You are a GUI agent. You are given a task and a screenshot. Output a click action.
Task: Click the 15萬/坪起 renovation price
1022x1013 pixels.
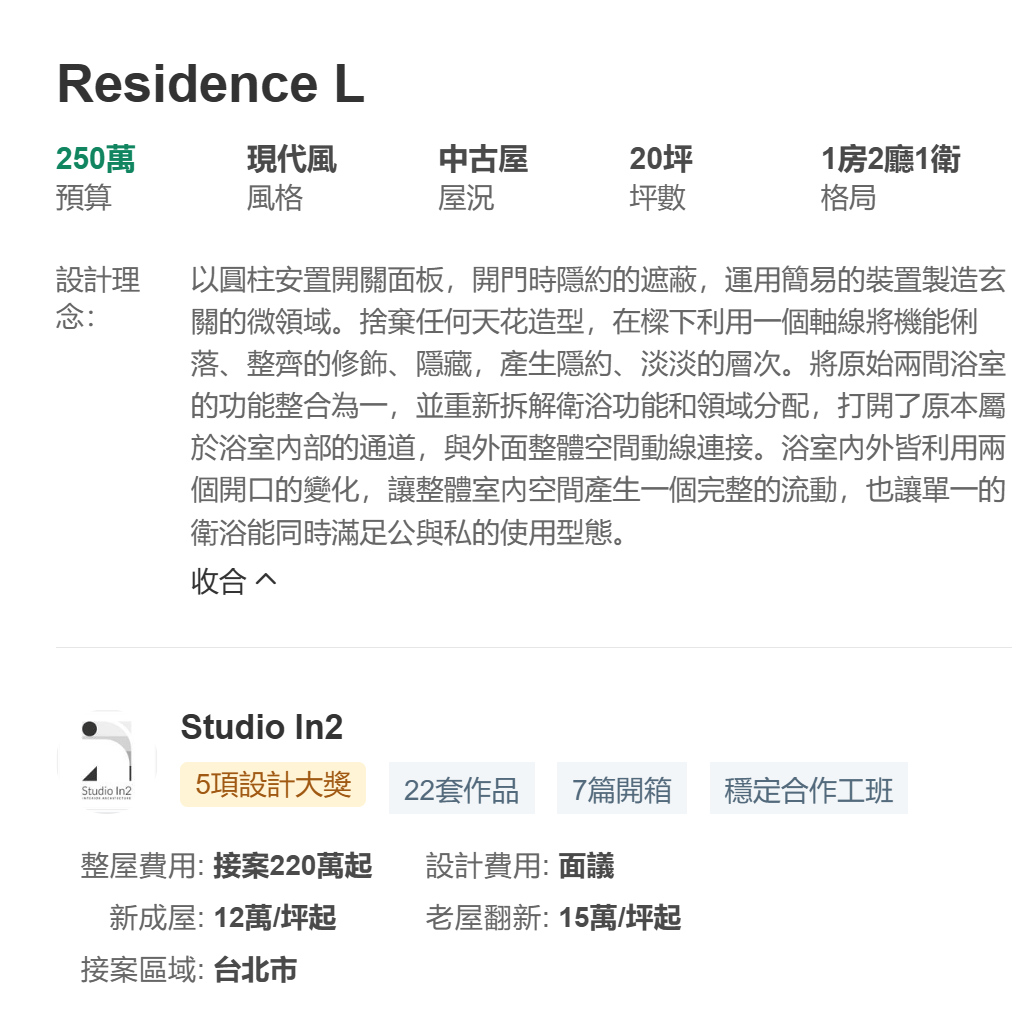[619, 918]
